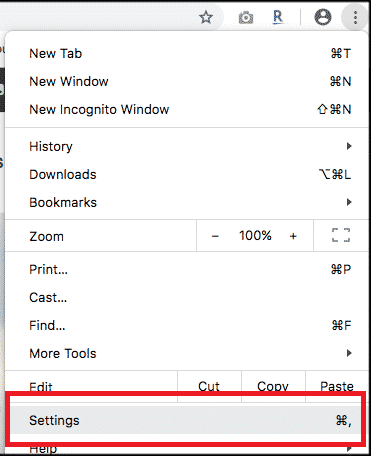371x456 pixels.
Task: Select Downloads menu entry
Action: tap(187, 174)
